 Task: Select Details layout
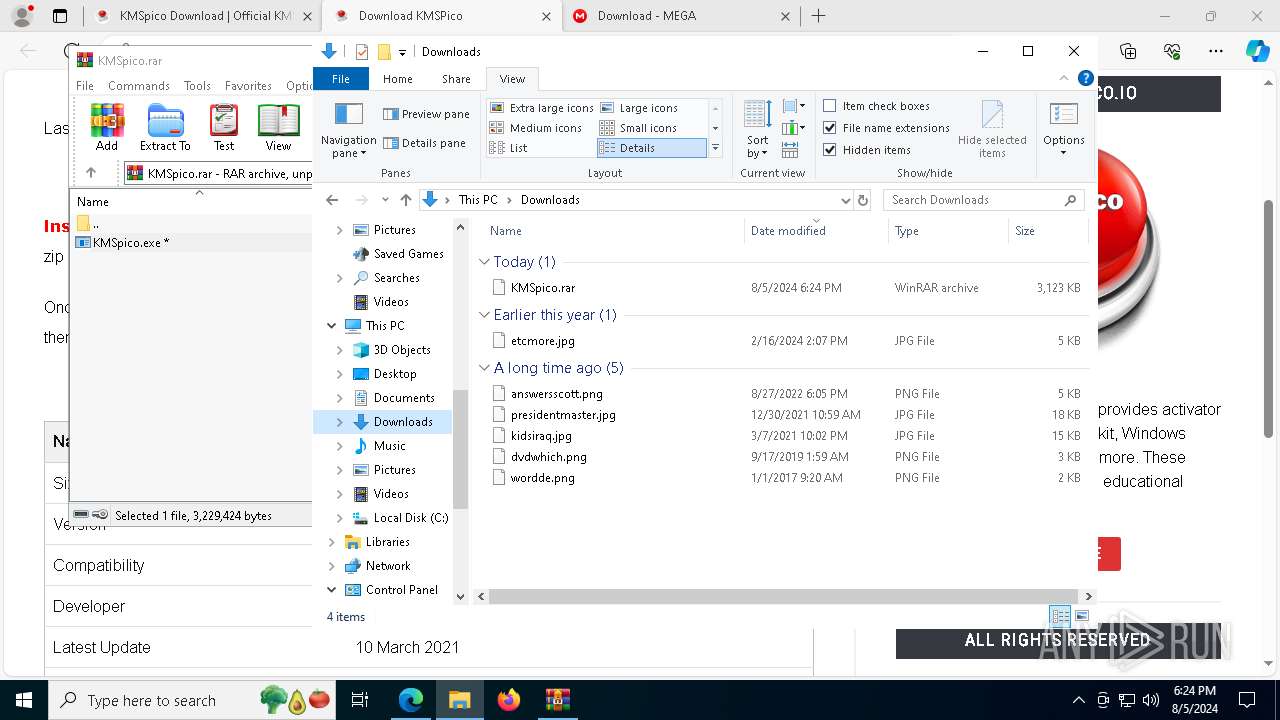tap(652, 148)
